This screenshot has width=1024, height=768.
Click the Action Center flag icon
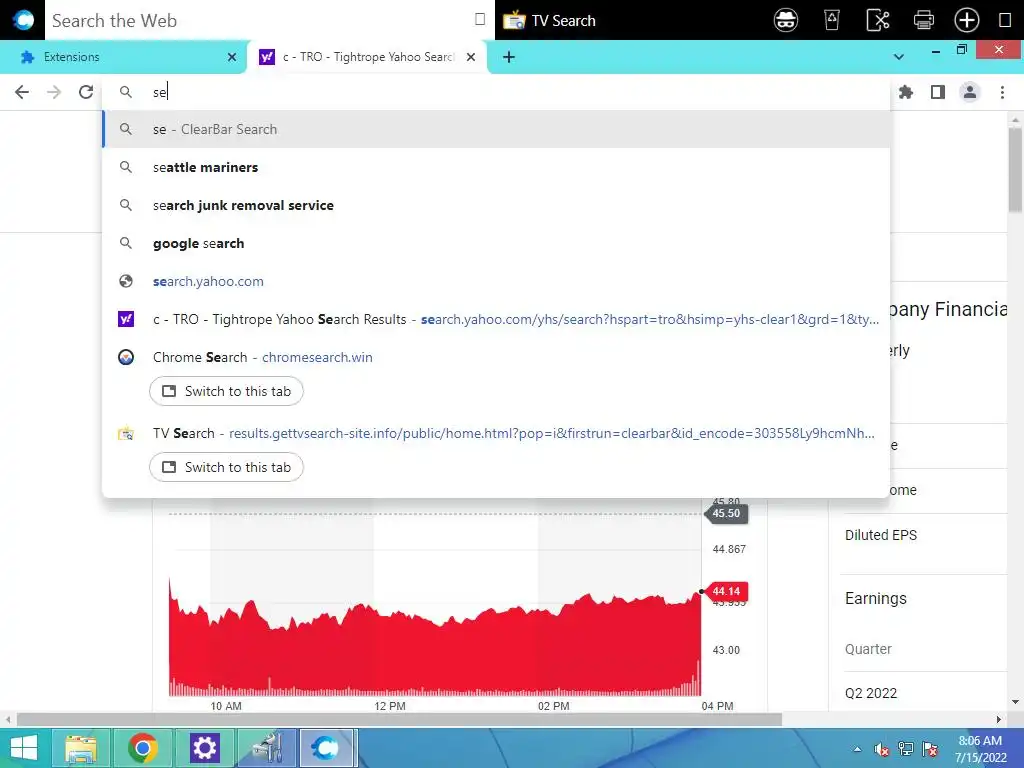coord(930,749)
